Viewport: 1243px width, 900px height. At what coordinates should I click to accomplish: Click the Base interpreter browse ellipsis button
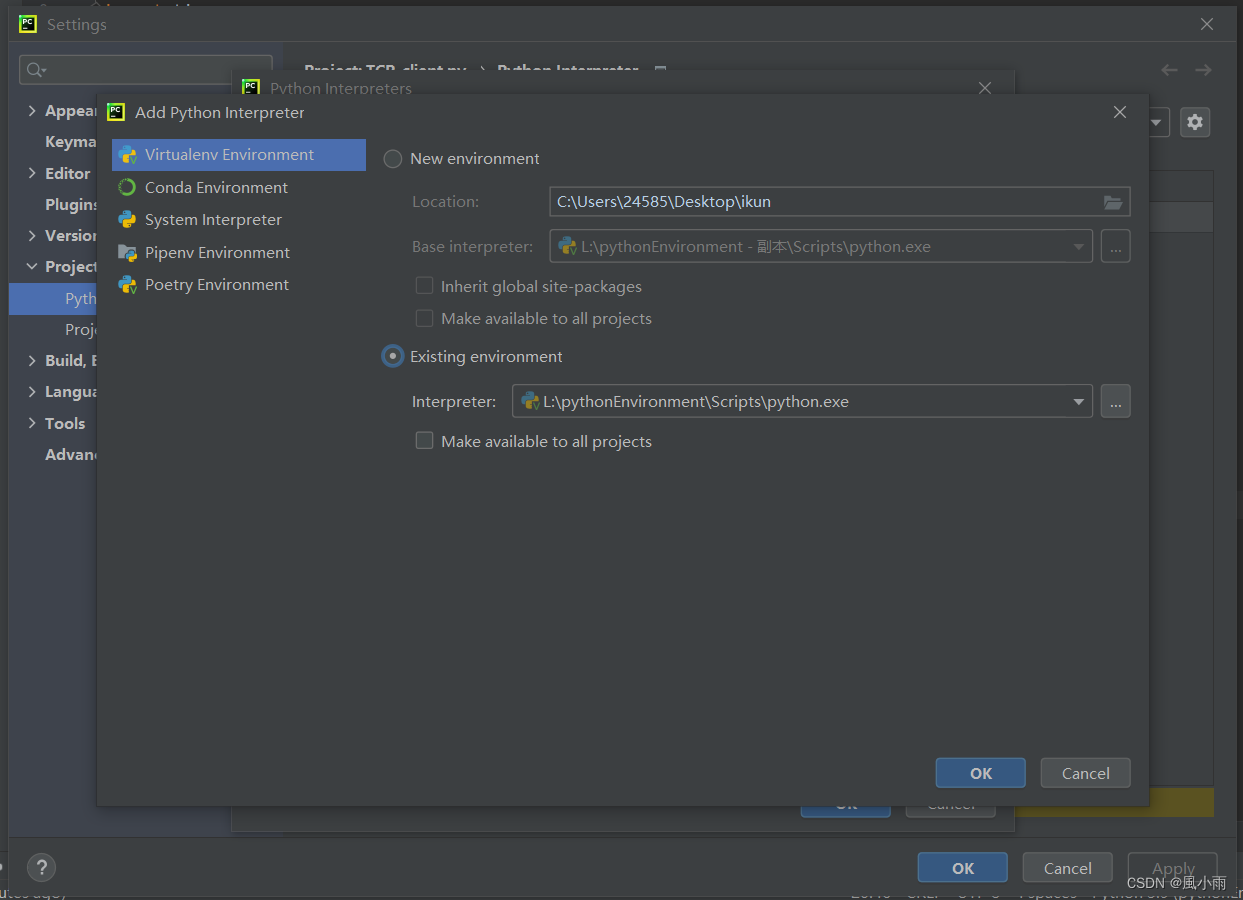pos(1116,246)
